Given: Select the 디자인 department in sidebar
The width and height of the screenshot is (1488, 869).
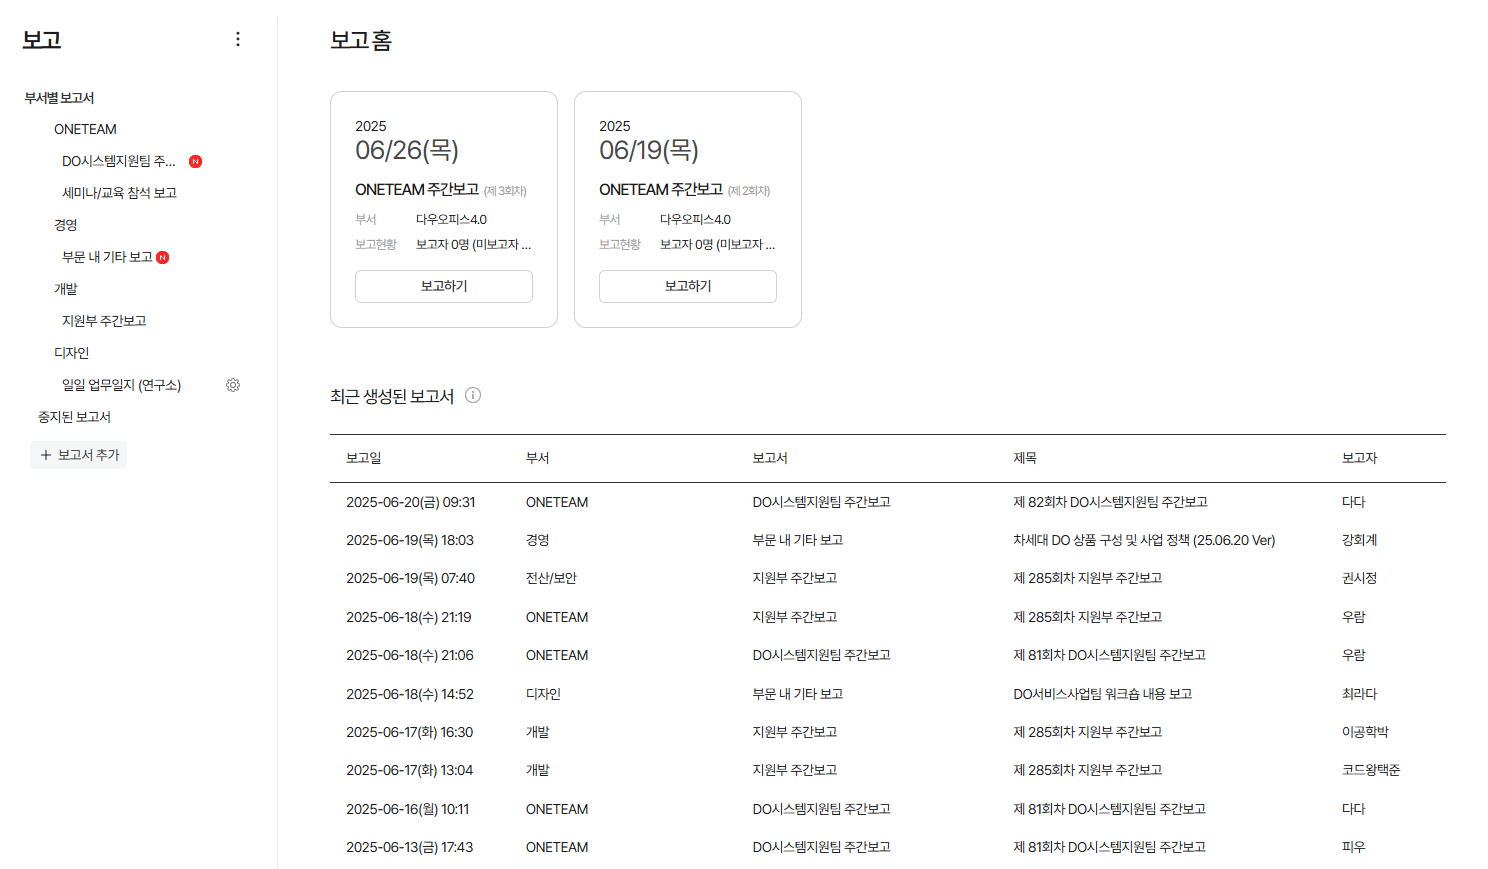Looking at the screenshot, I should pos(71,353).
